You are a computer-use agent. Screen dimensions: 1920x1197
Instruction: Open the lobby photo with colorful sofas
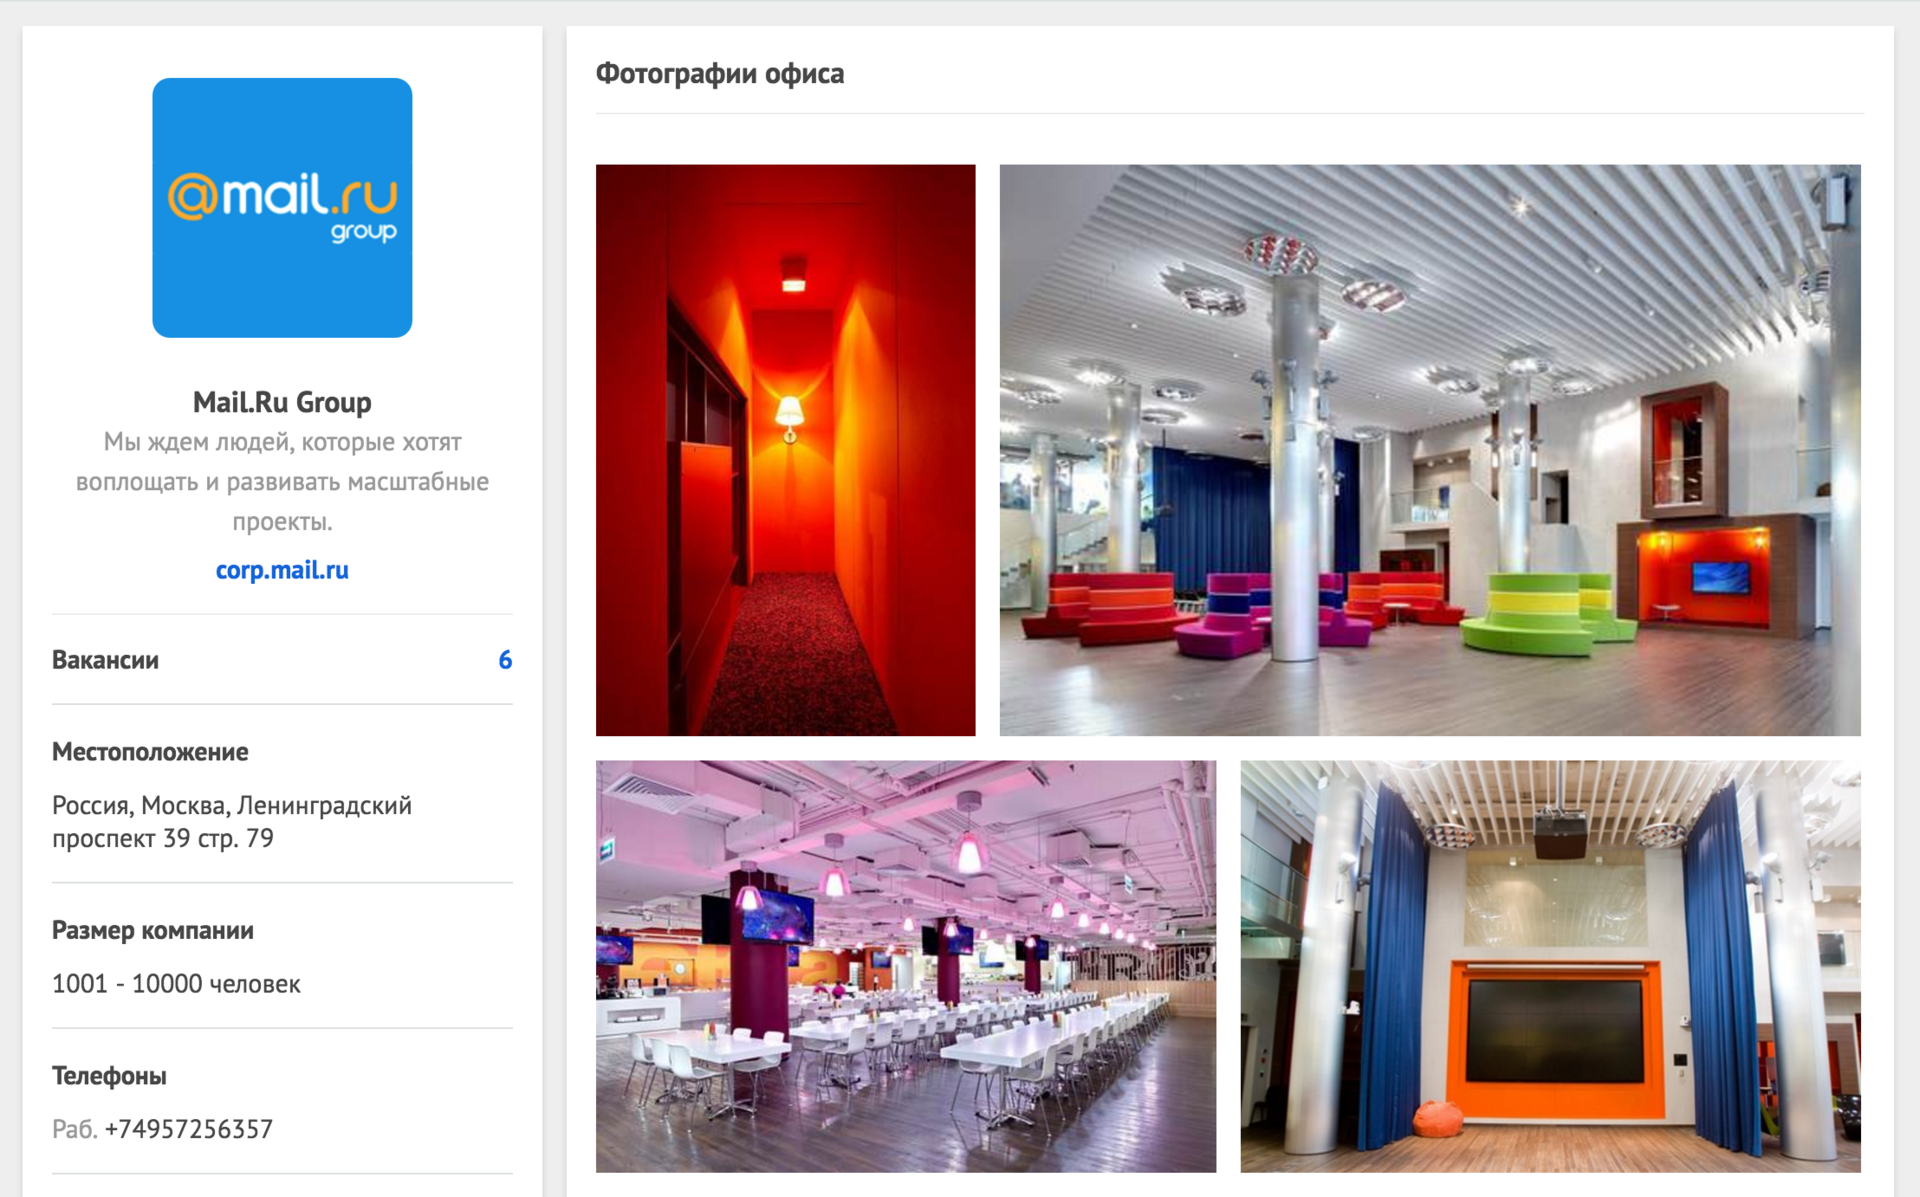pos(1430,450)
